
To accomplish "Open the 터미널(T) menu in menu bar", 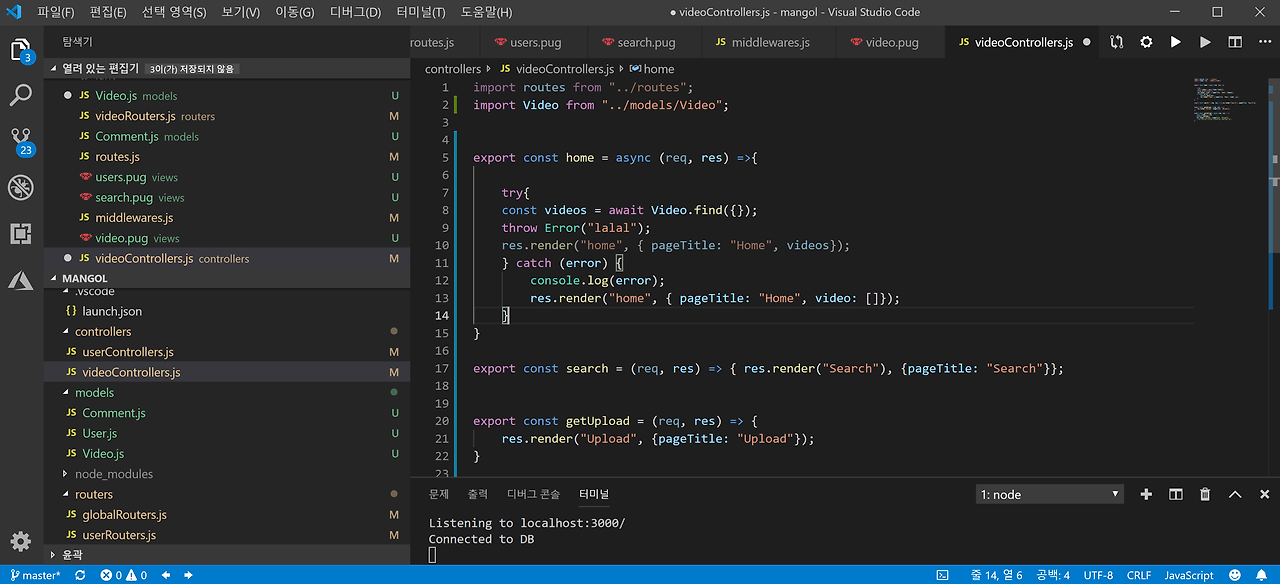I will 420,12.
